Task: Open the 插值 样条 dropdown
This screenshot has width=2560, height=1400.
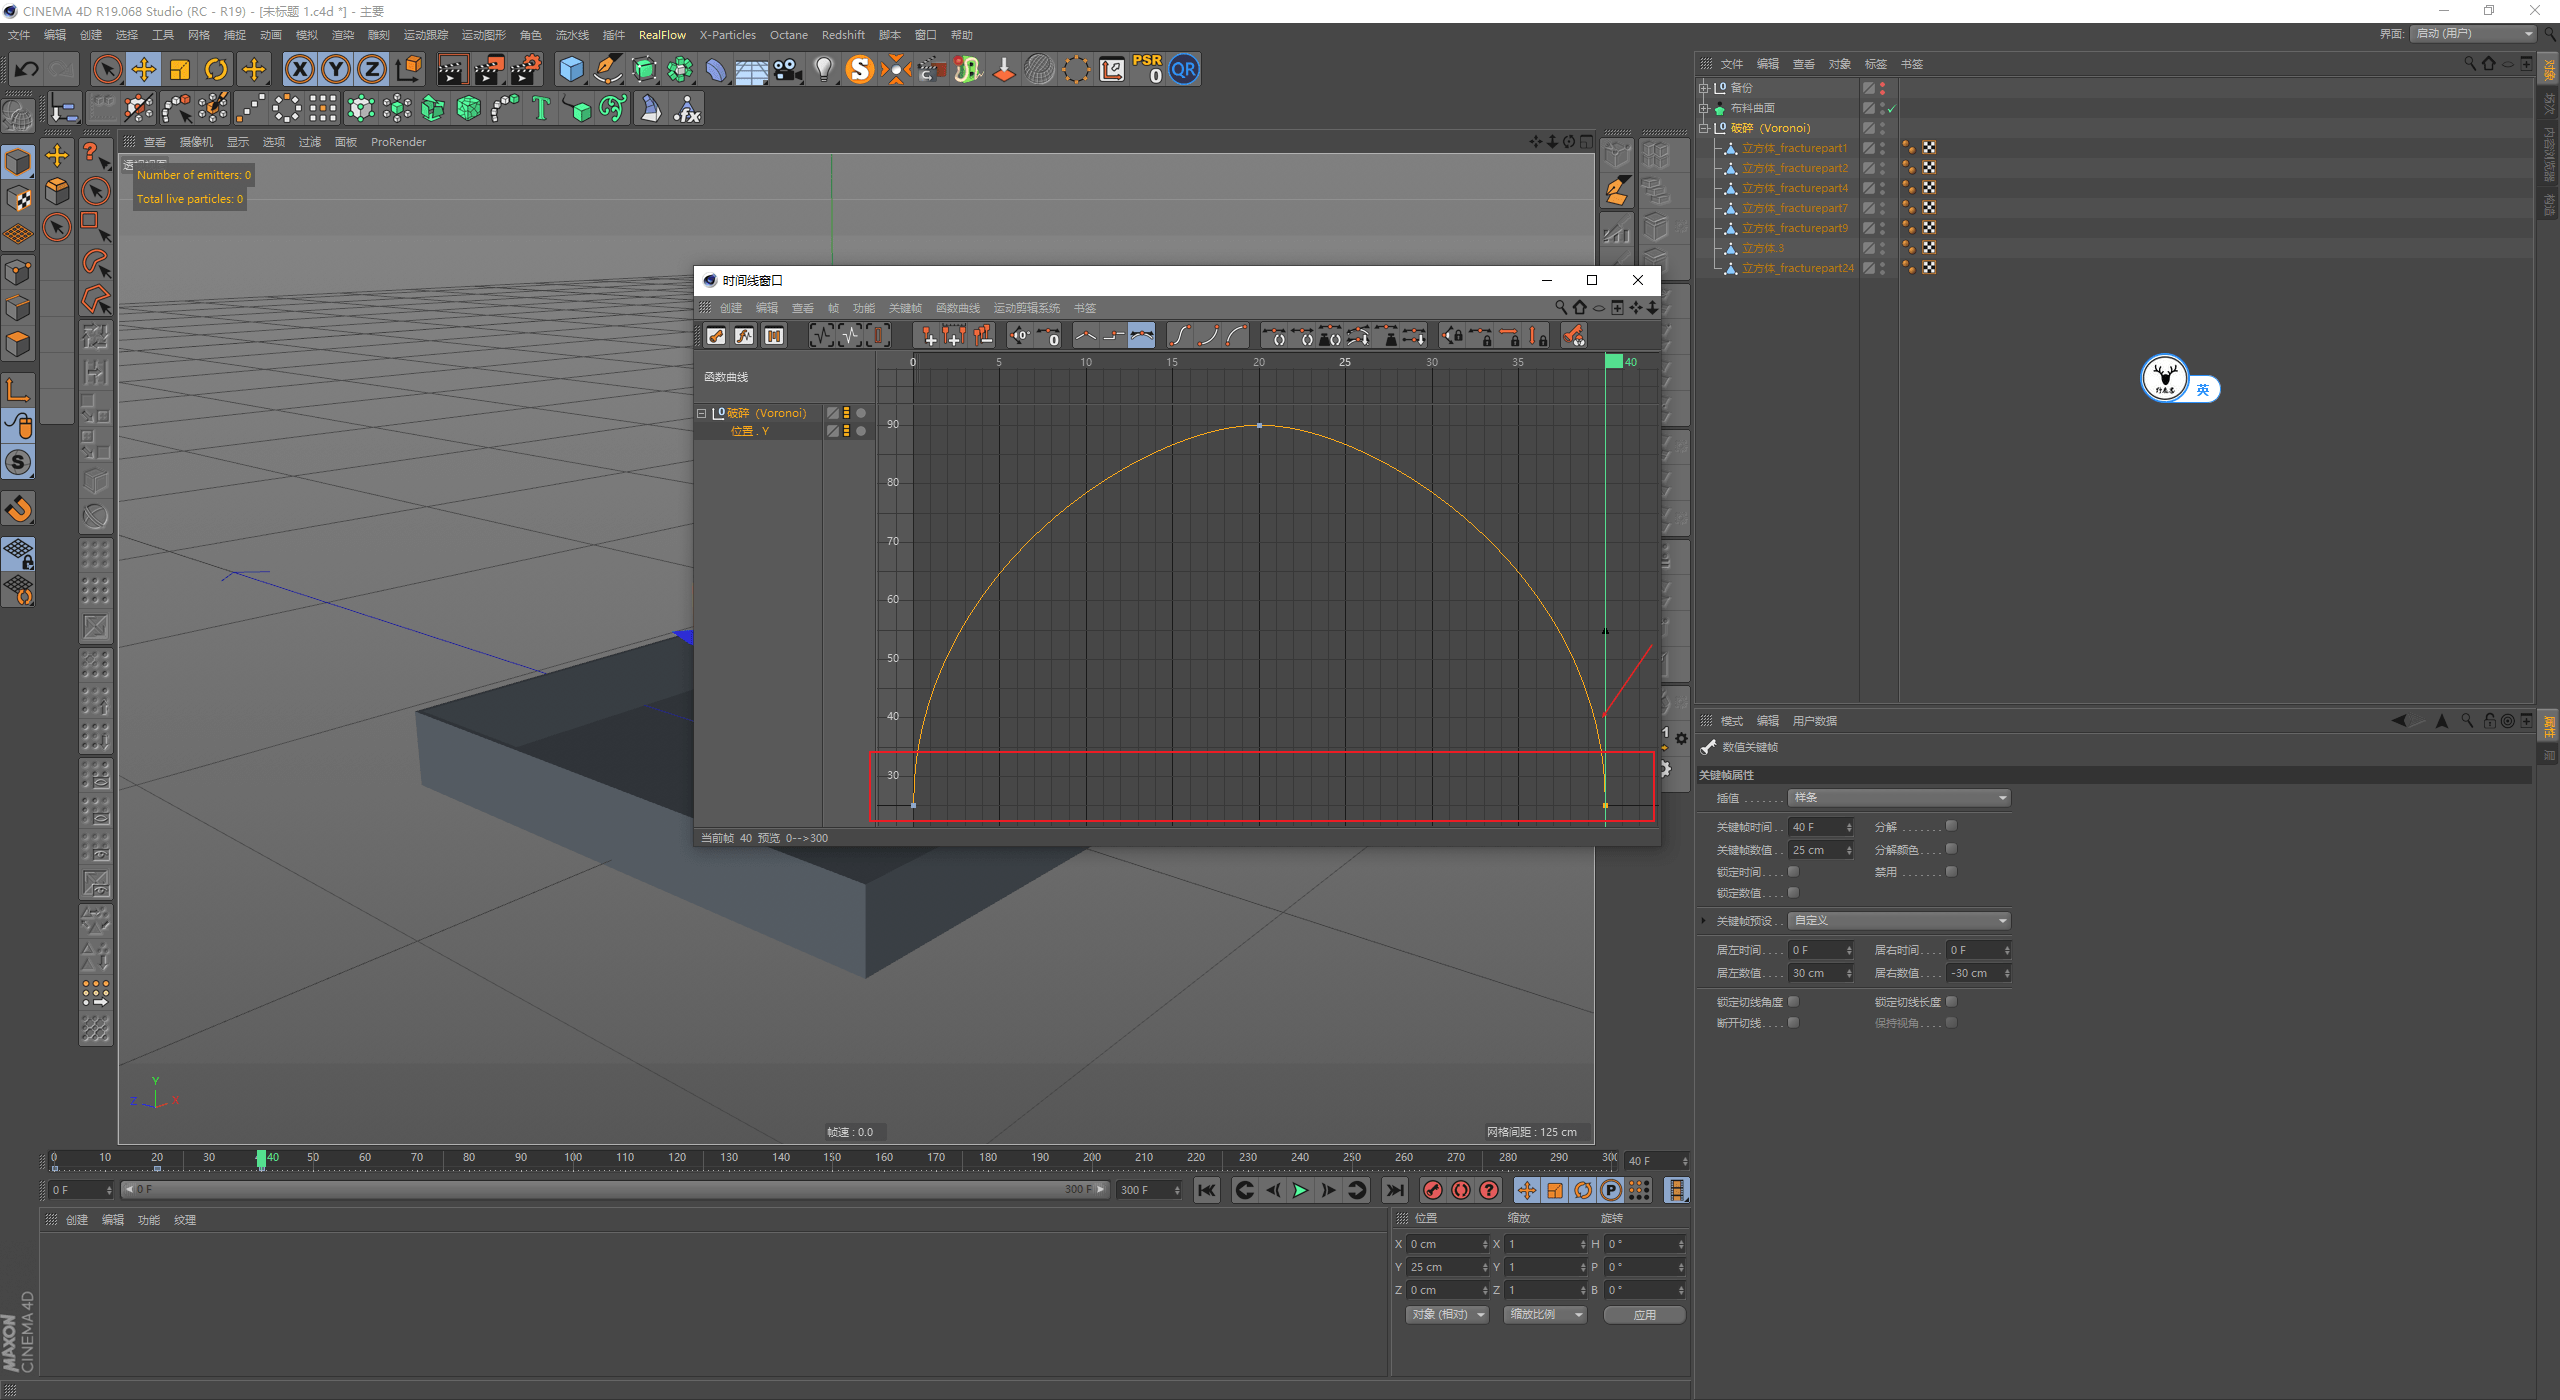Action: tap(1898, 797)
